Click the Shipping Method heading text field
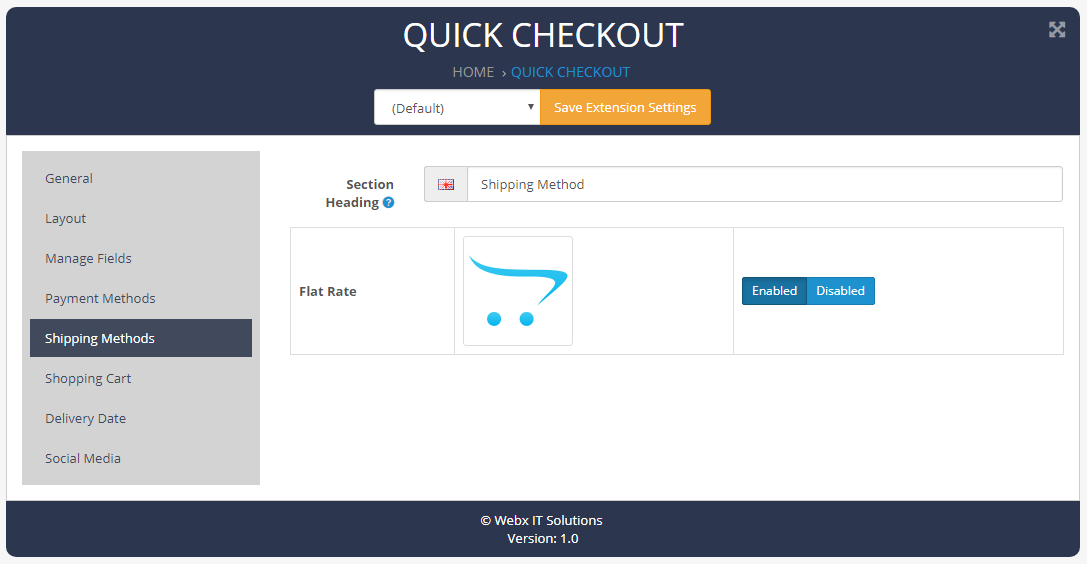 764,185
